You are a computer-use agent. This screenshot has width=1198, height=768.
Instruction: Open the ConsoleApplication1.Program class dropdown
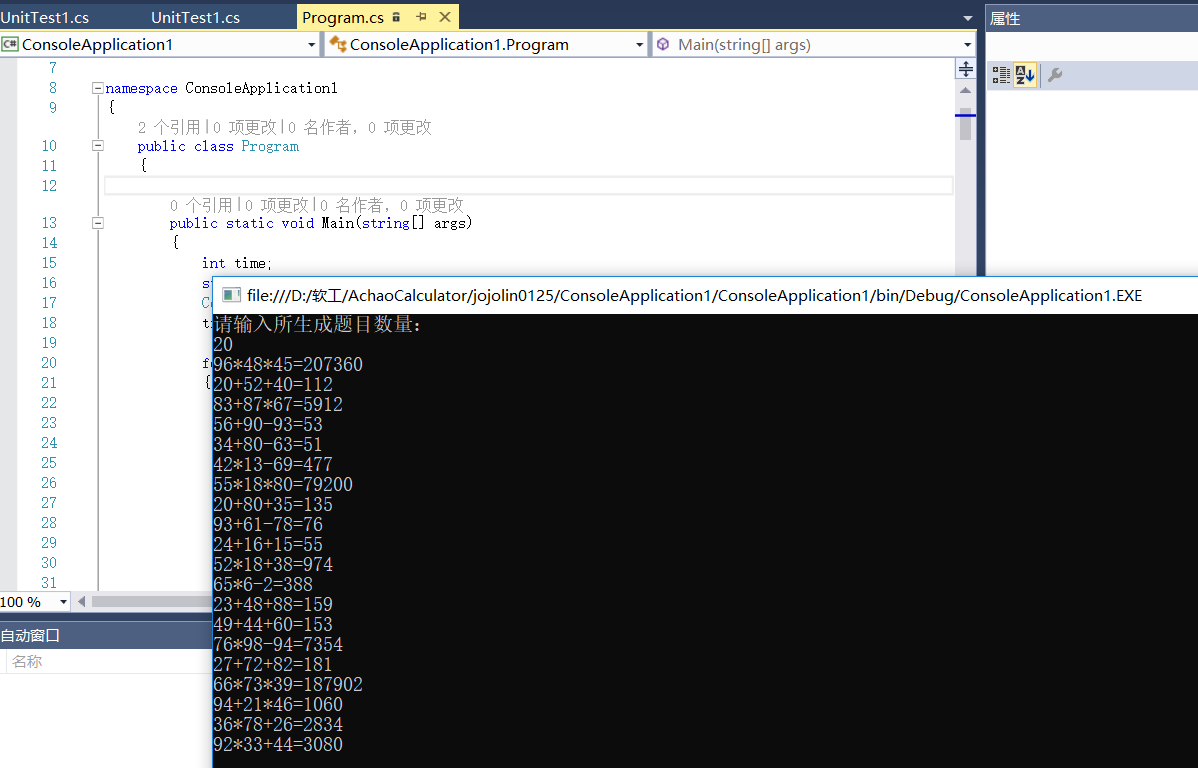pyautogui.click(x=639, y=45)
